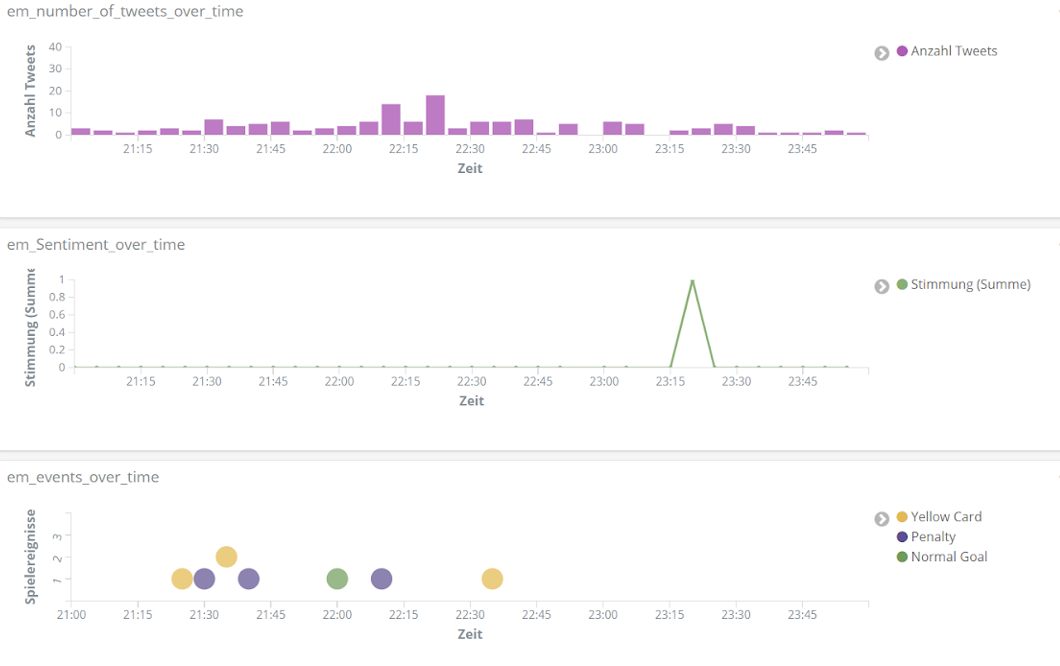Select the Stimmung (Summe) legend label
The width and height of the screenshot is (1060, 666).
970,285
